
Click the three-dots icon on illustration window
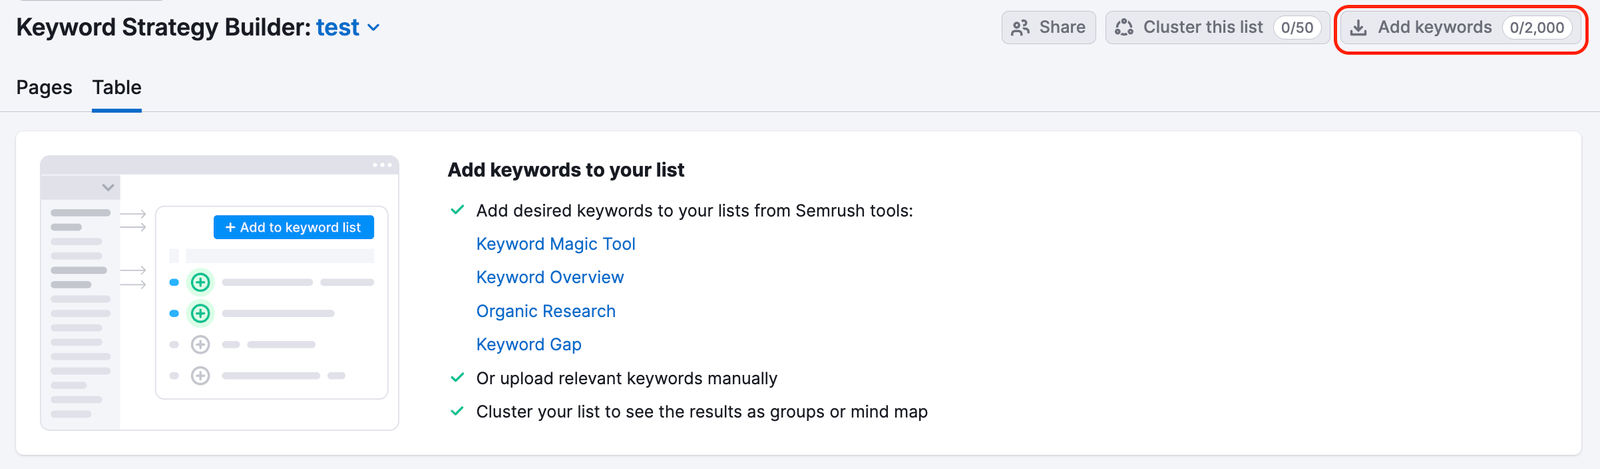(382, 165)
